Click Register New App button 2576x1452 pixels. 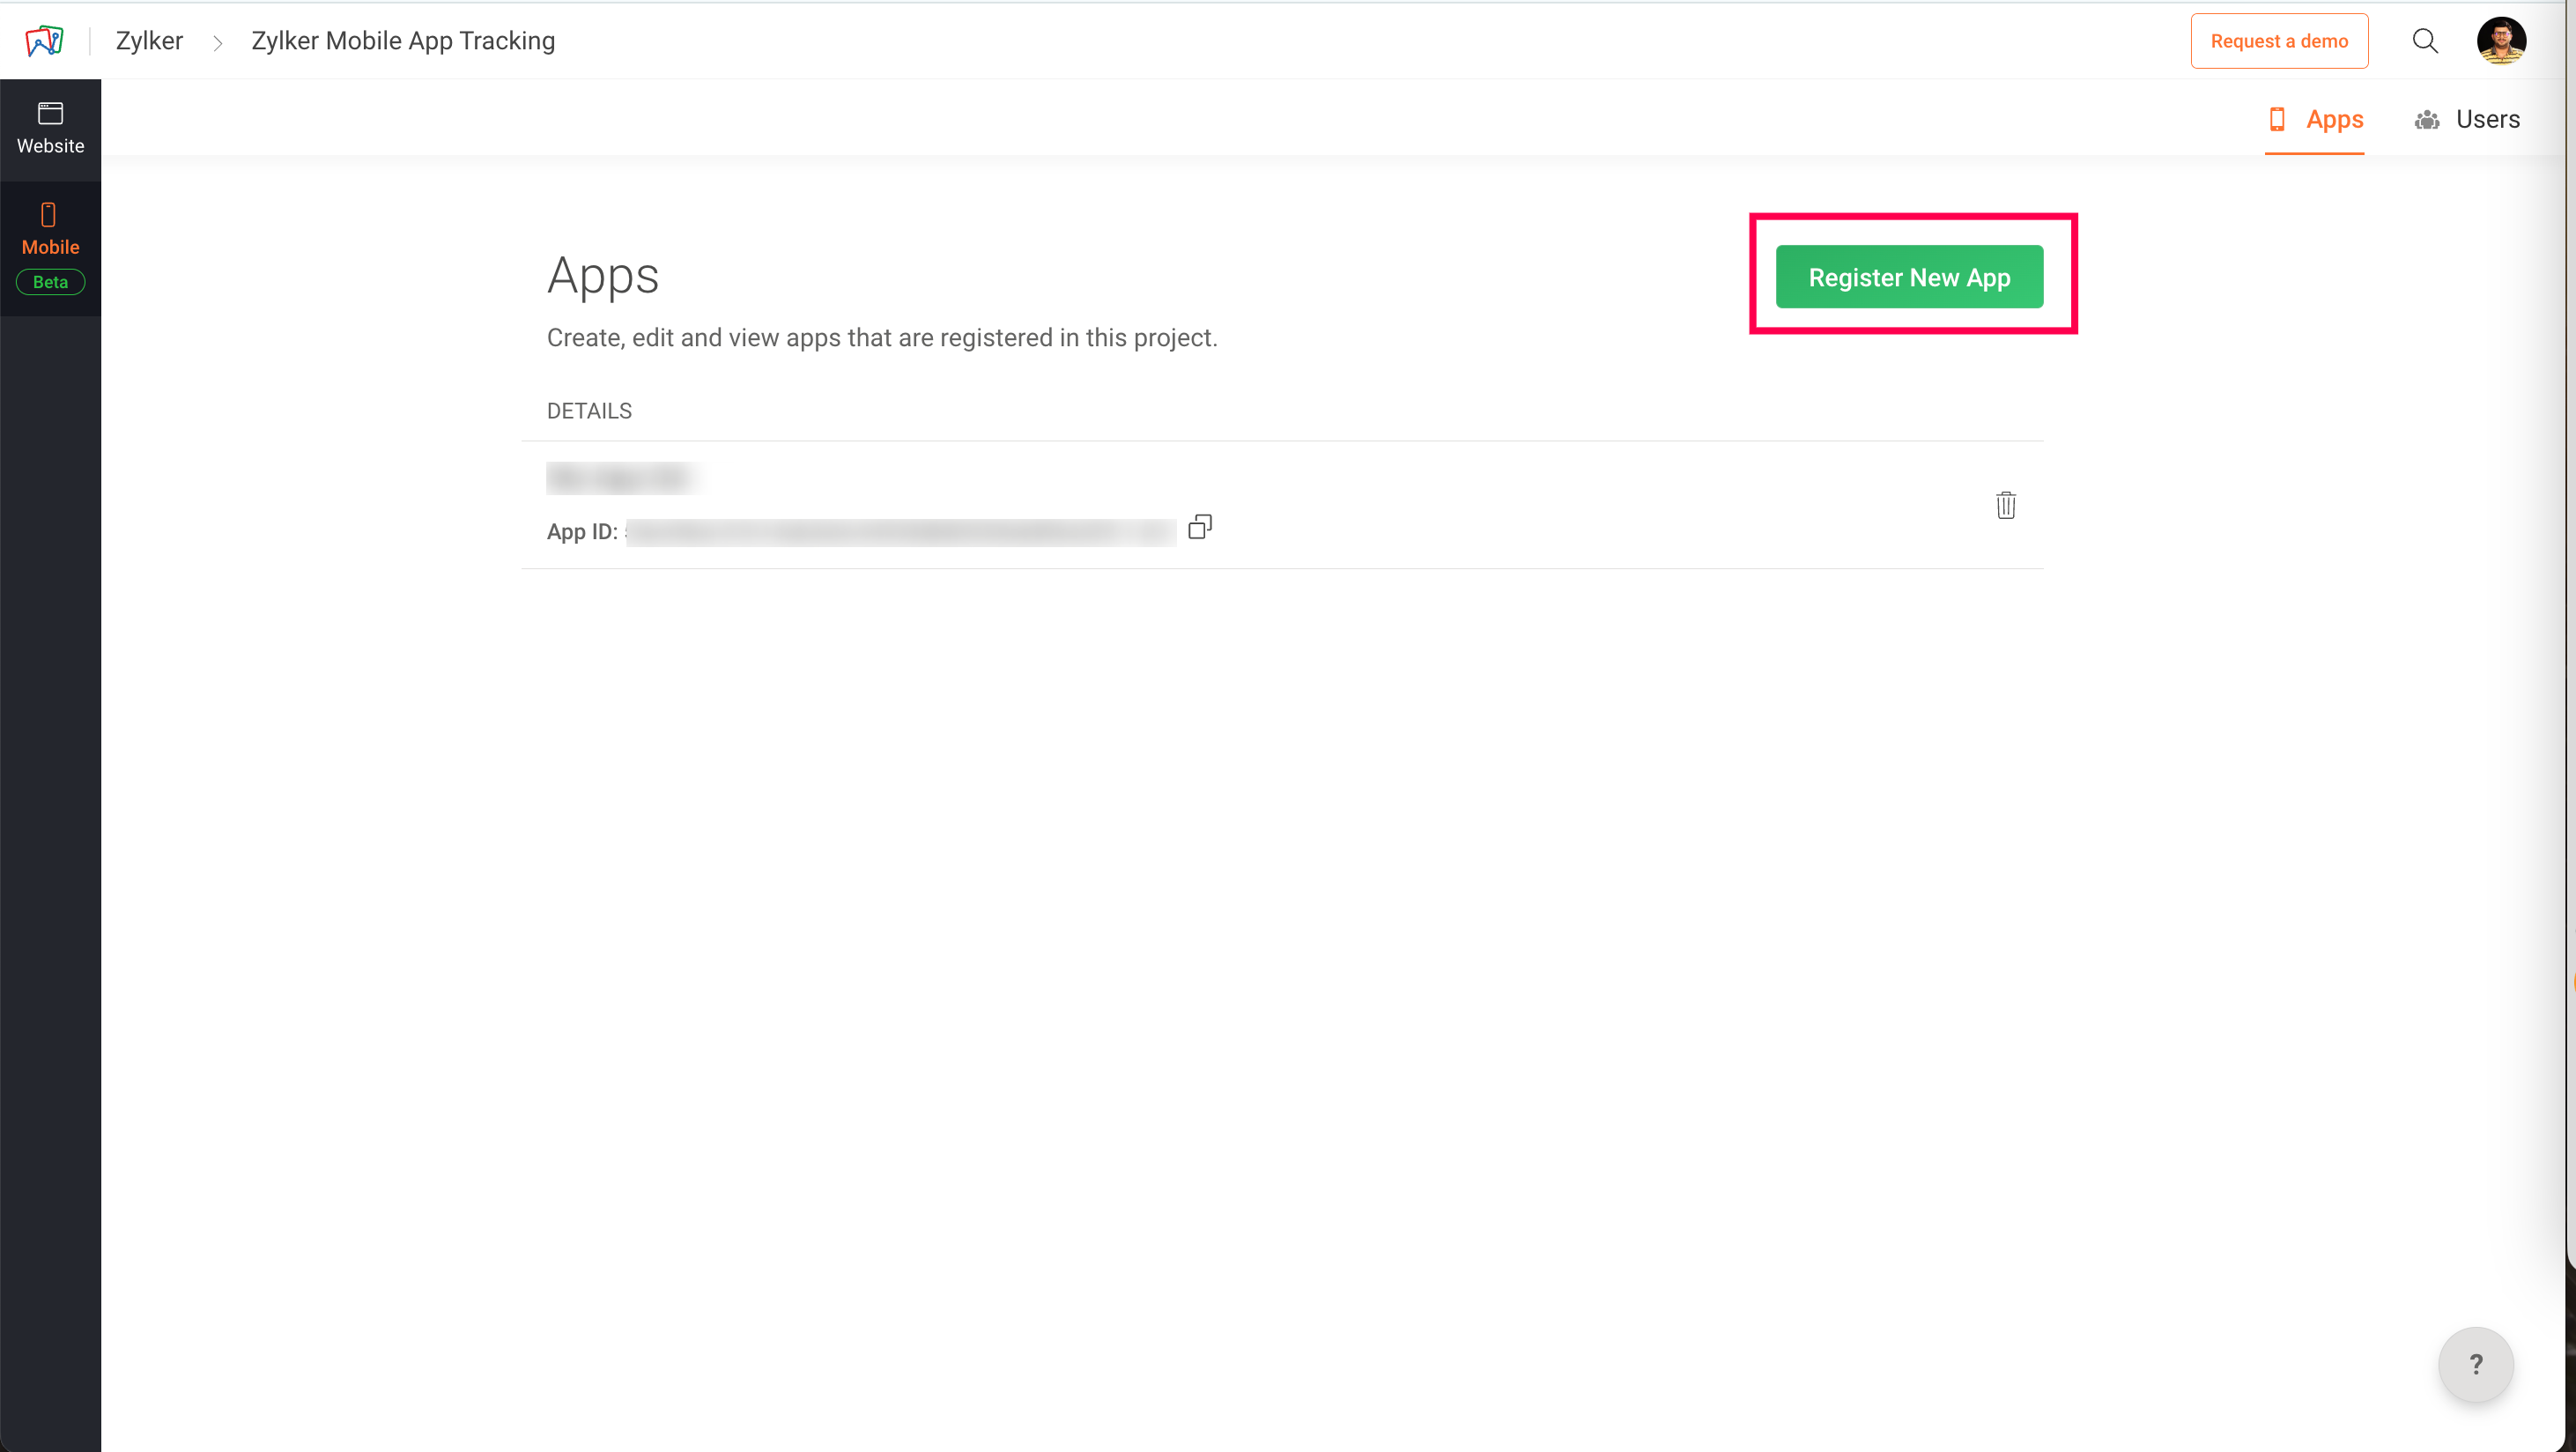1908,277
